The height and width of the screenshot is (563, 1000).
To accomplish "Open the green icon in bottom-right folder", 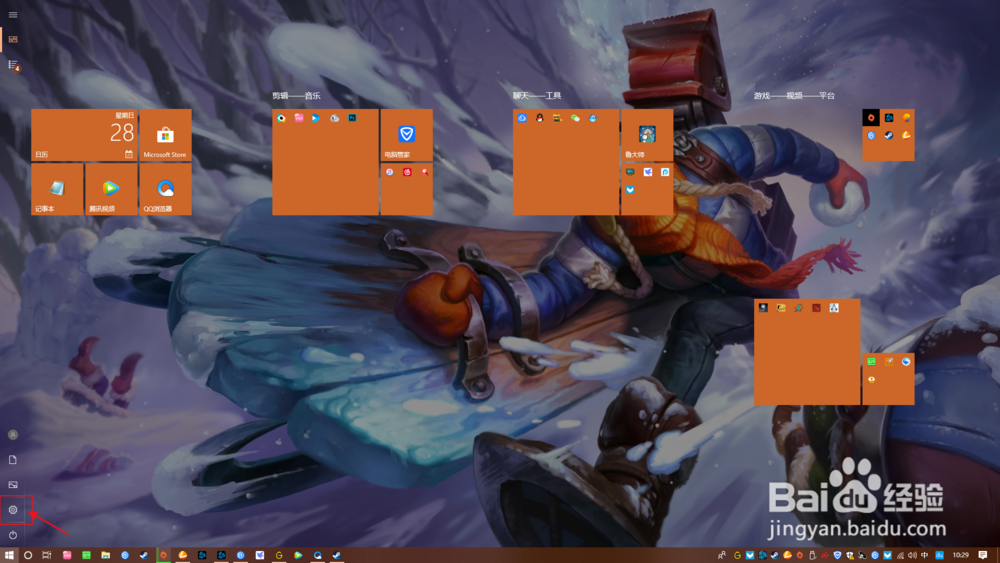I will point(871,362).
